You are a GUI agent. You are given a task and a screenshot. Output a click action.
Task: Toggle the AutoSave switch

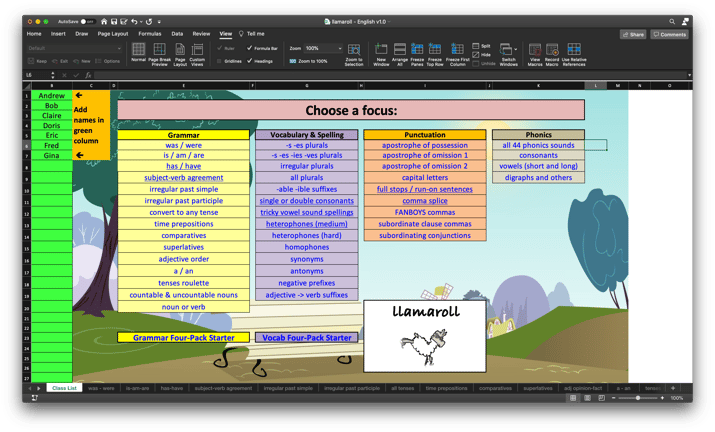tap(87, 21)
